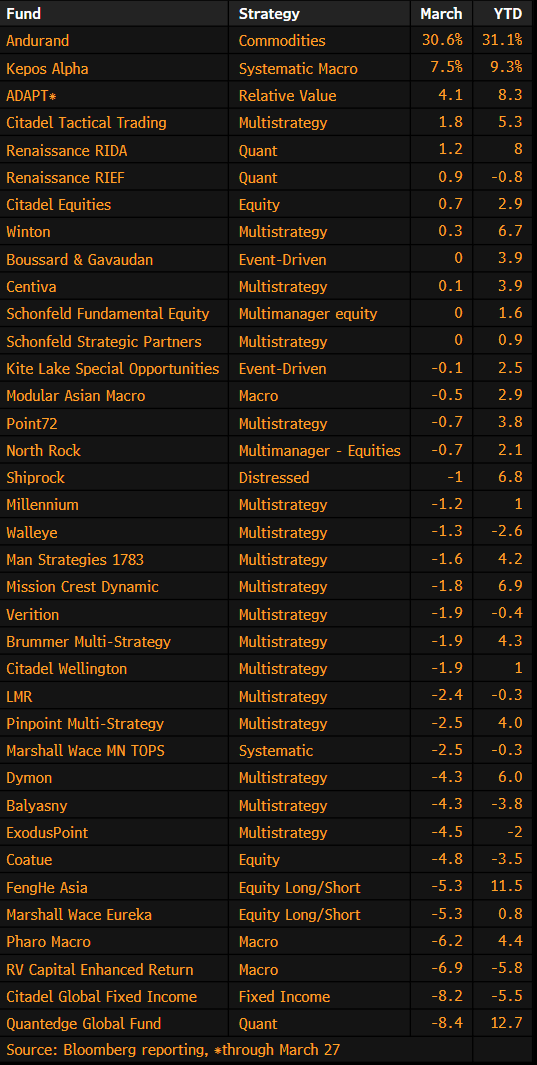Click the Millennium fund name

click(x=42, y=505)
